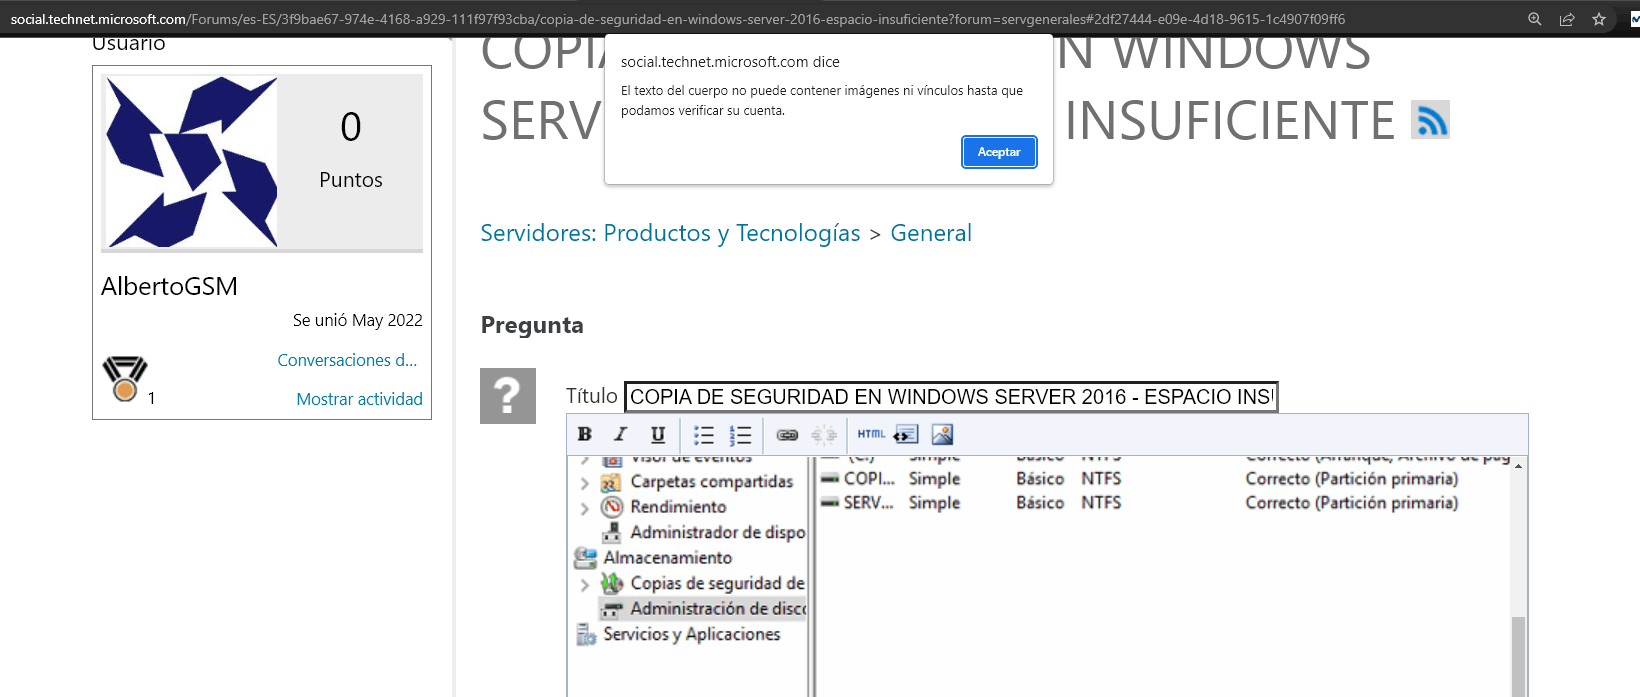The image size is (1640, 697).
Task: Click the NTFS cell in the COPI... row
Action: coord(1101,479)
